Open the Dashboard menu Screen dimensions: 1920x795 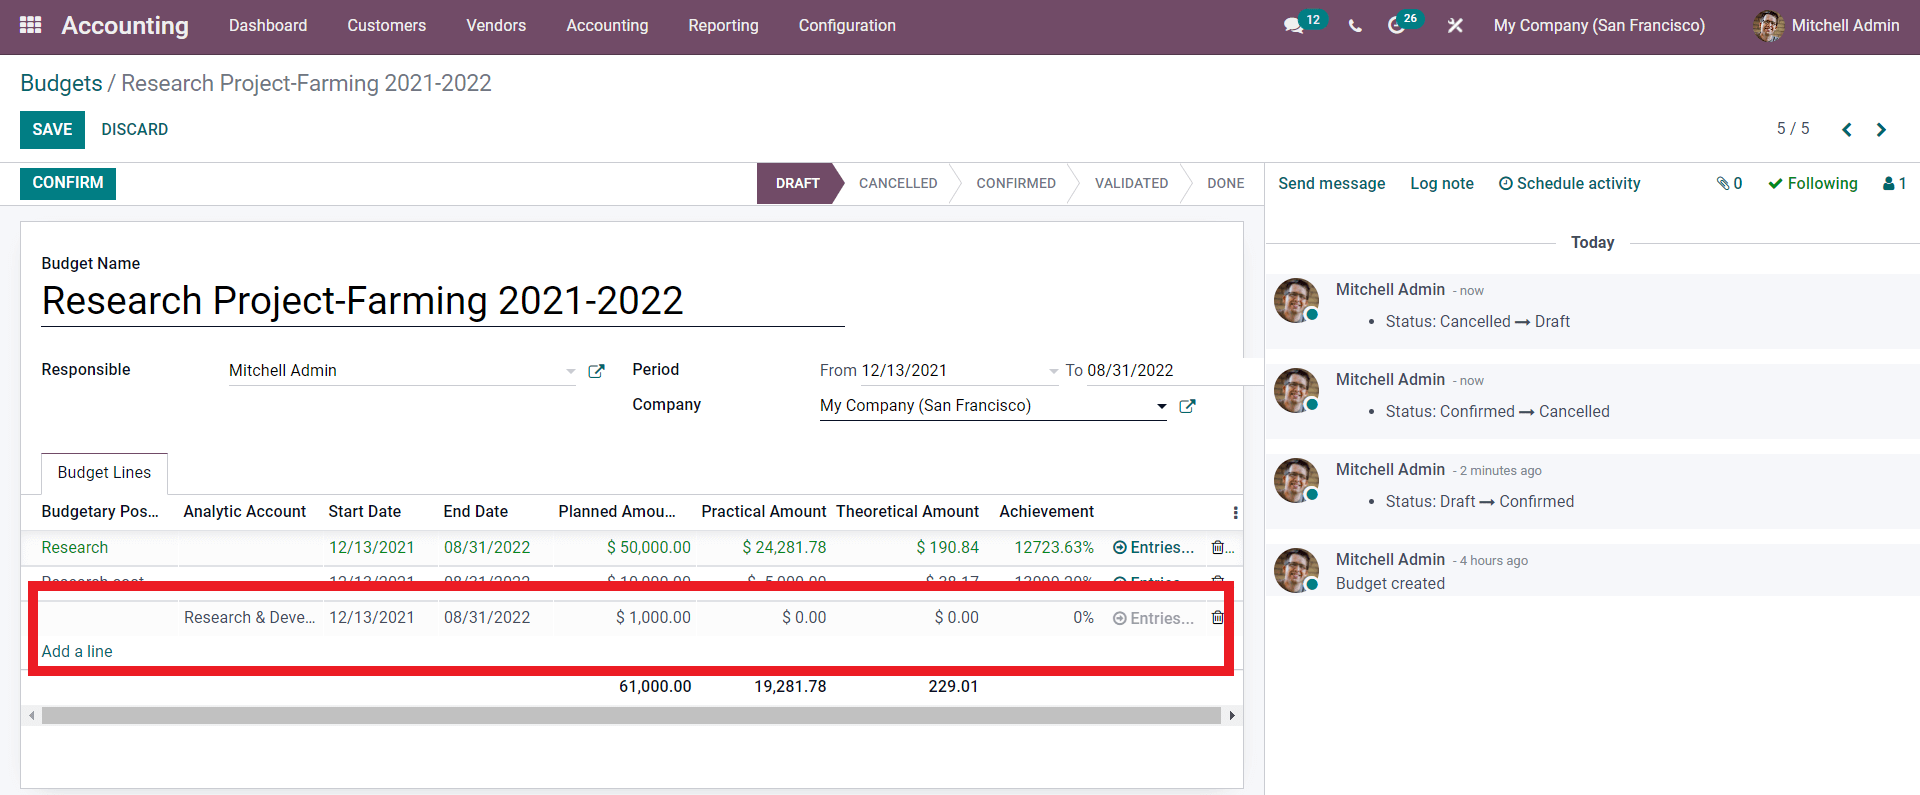[268, 25]
